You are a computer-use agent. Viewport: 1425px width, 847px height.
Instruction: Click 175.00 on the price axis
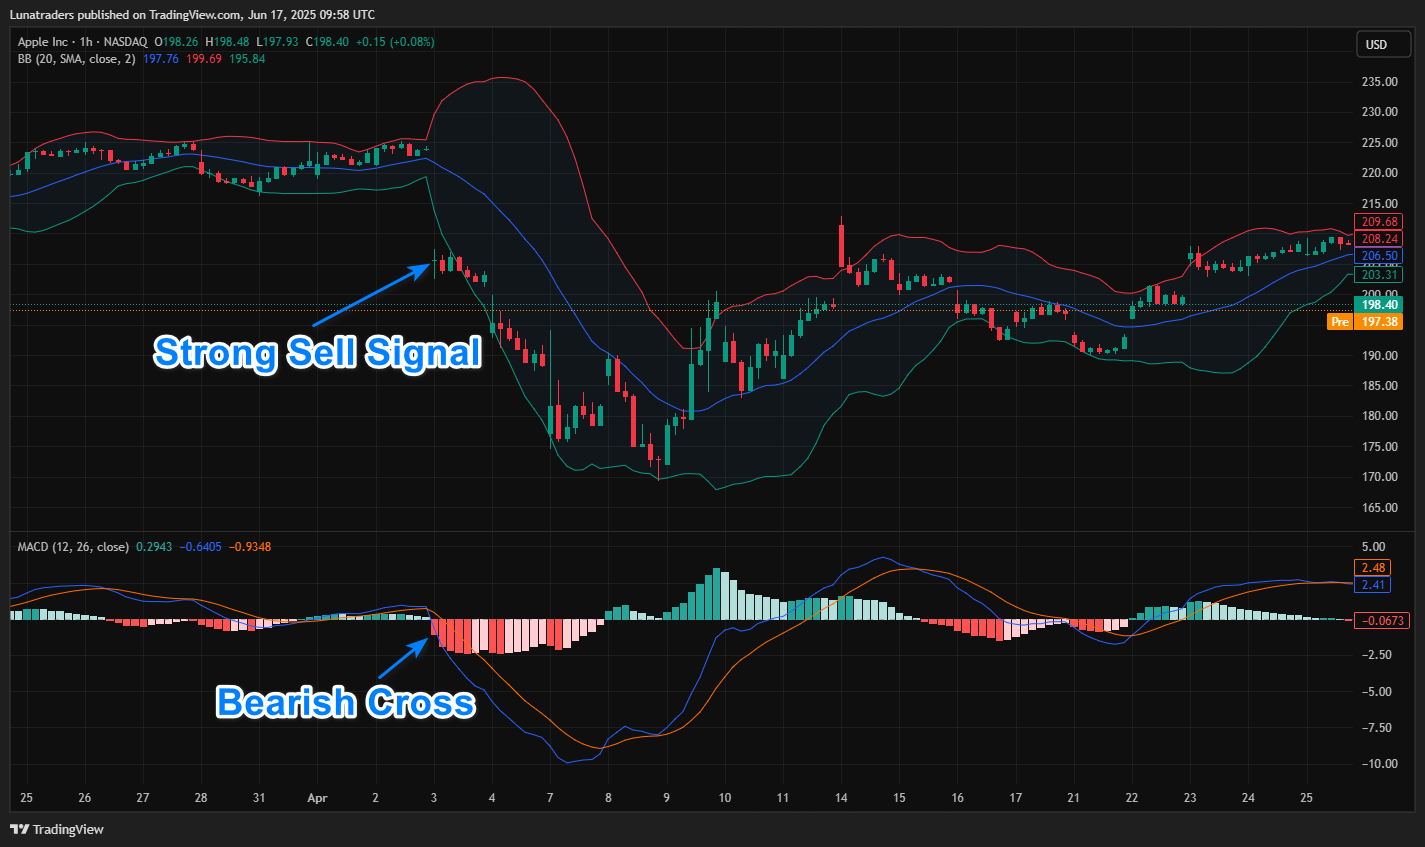(x=1379, y=447)
